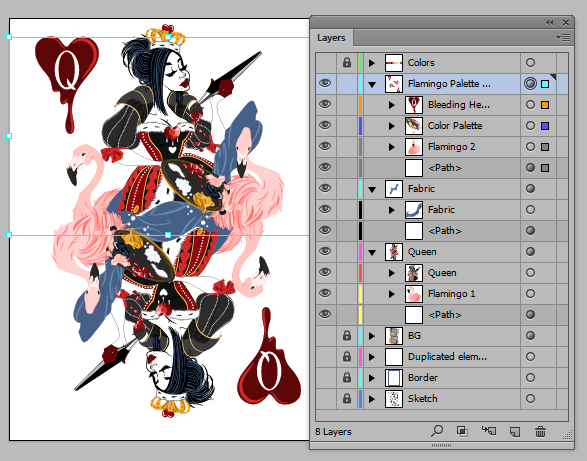
Task: Hide the Flamingo Palette layer
Action: click(x=325, y=83)
